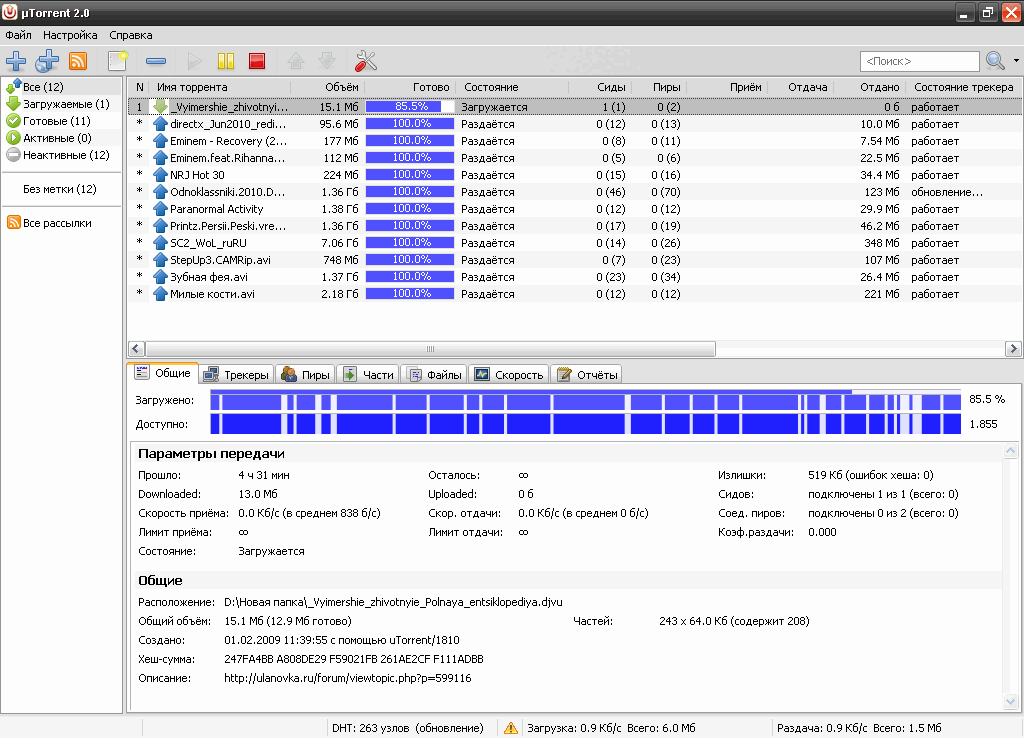The image size is (1024, 738).
Task: Select the Загружаемые (1) category in sidebar
Action: coord(65,104)
